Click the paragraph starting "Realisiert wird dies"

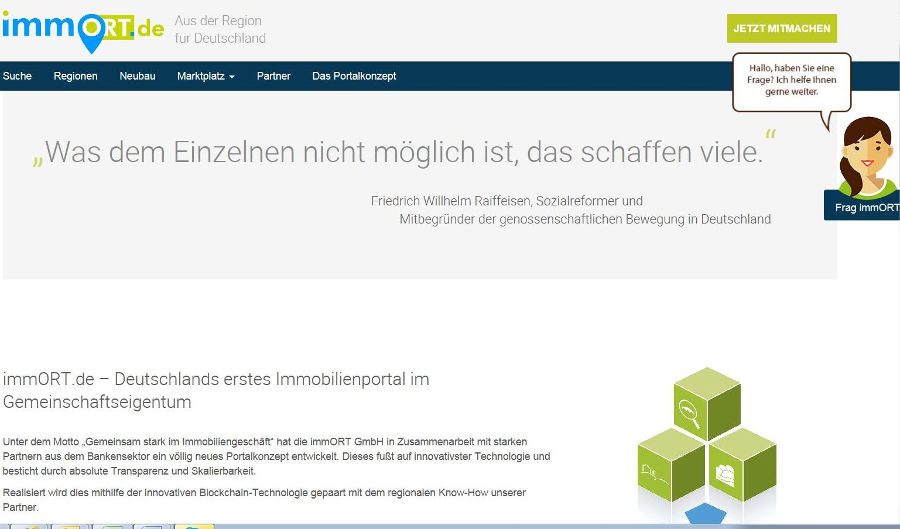264,500
